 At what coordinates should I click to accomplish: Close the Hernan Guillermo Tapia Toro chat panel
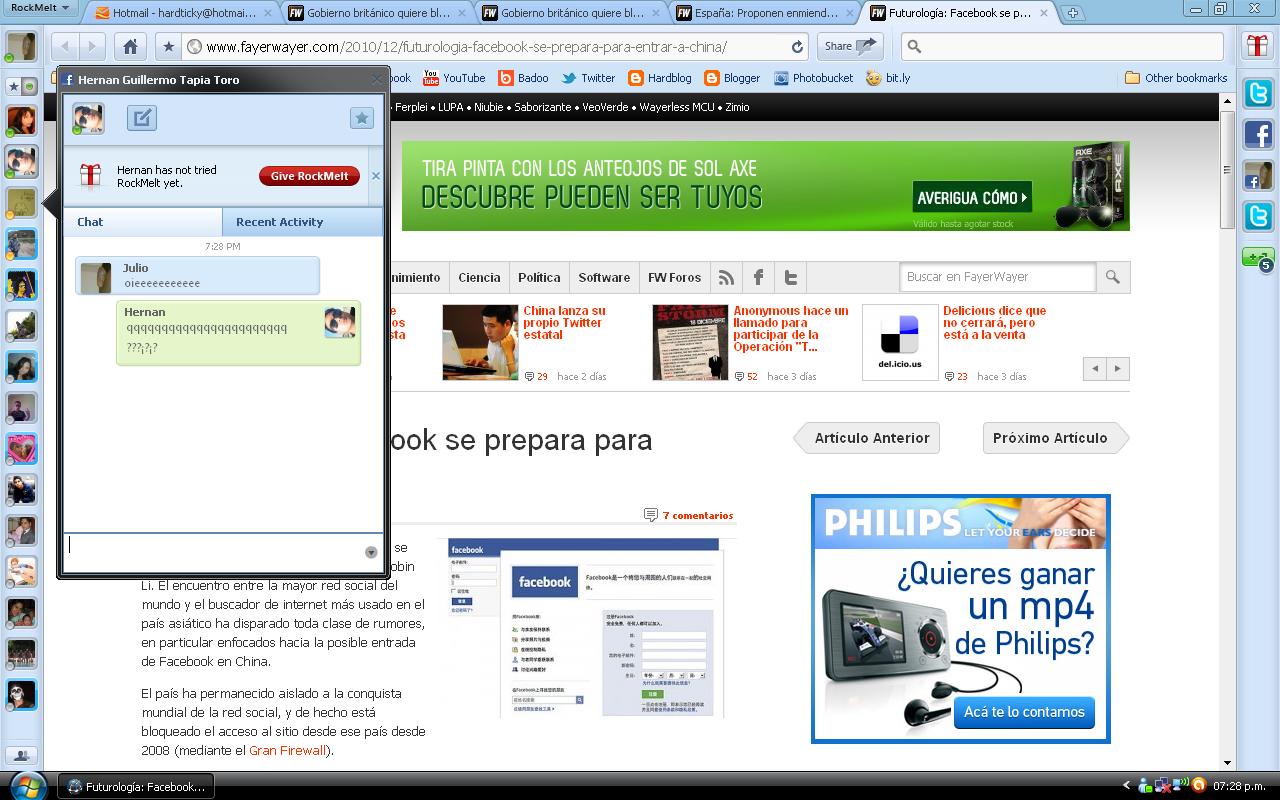[x=377, y=79]
